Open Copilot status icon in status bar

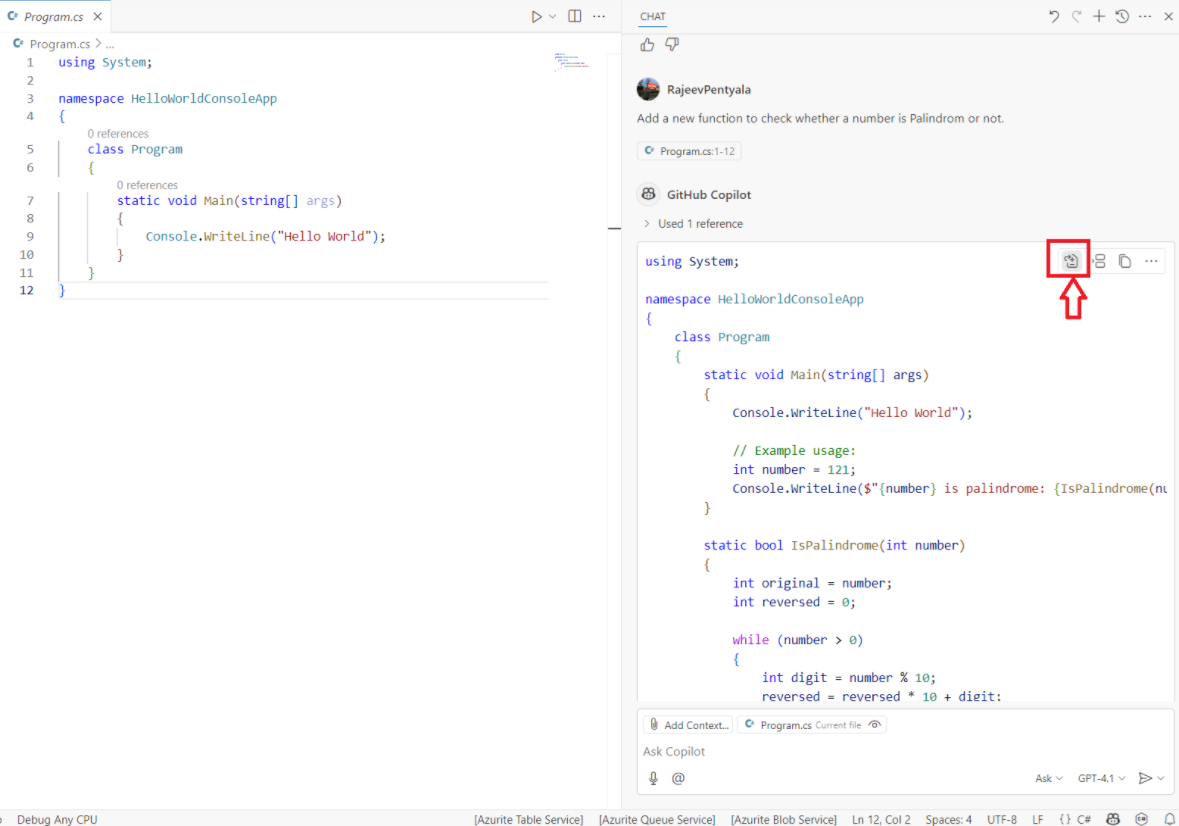coord(1112,819)
